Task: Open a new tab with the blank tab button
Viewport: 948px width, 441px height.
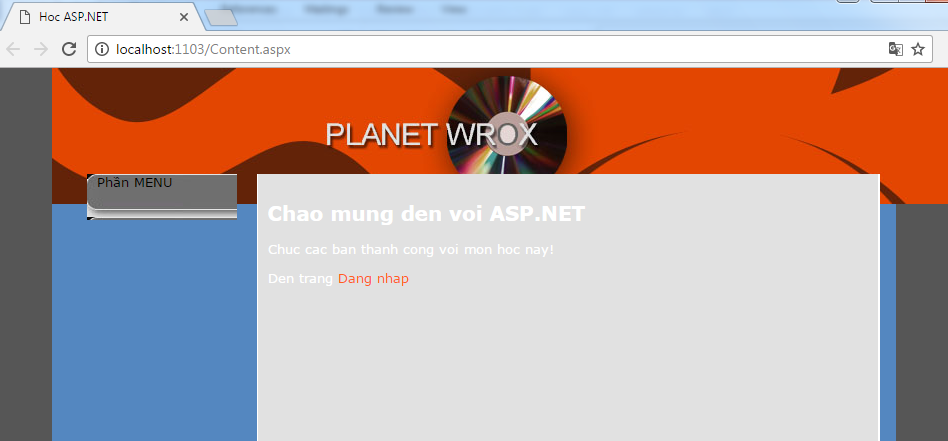Action: [x=221, y=18]
